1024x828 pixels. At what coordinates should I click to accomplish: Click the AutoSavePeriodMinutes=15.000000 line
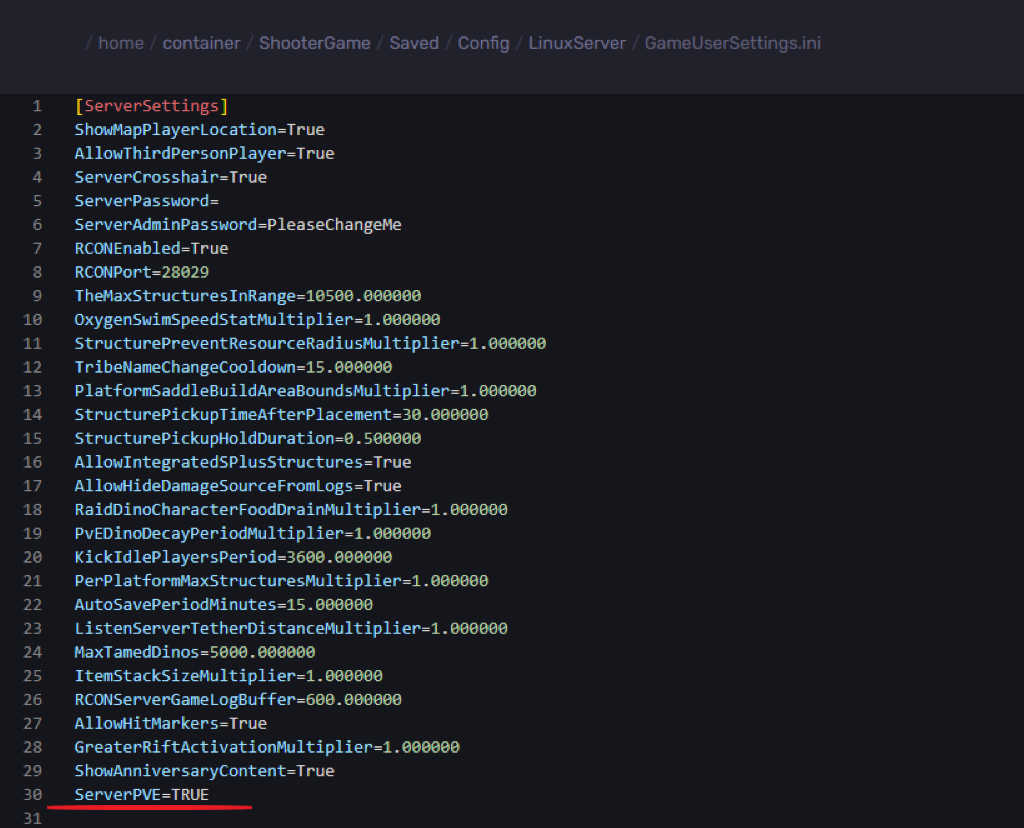pos(223,605)
